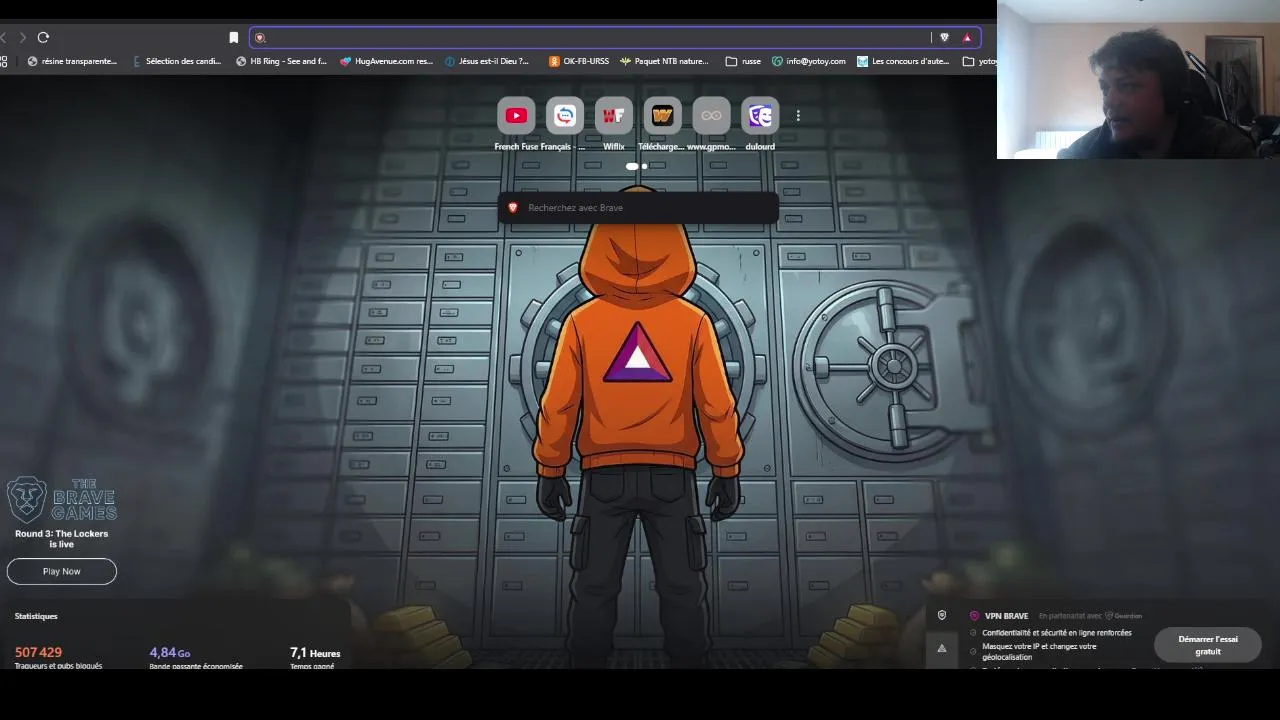Open the Télécharge... W shortcut tile

(x=662, y=116)
